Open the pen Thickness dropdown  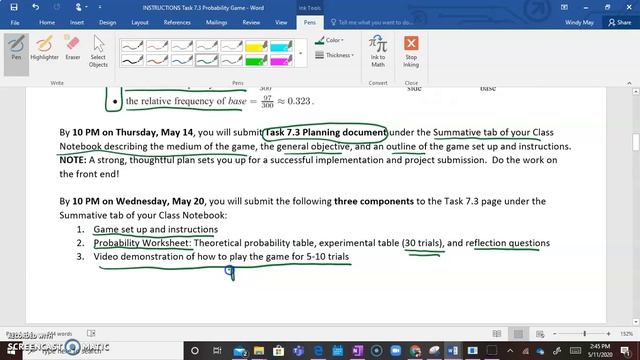click(334, 55)
